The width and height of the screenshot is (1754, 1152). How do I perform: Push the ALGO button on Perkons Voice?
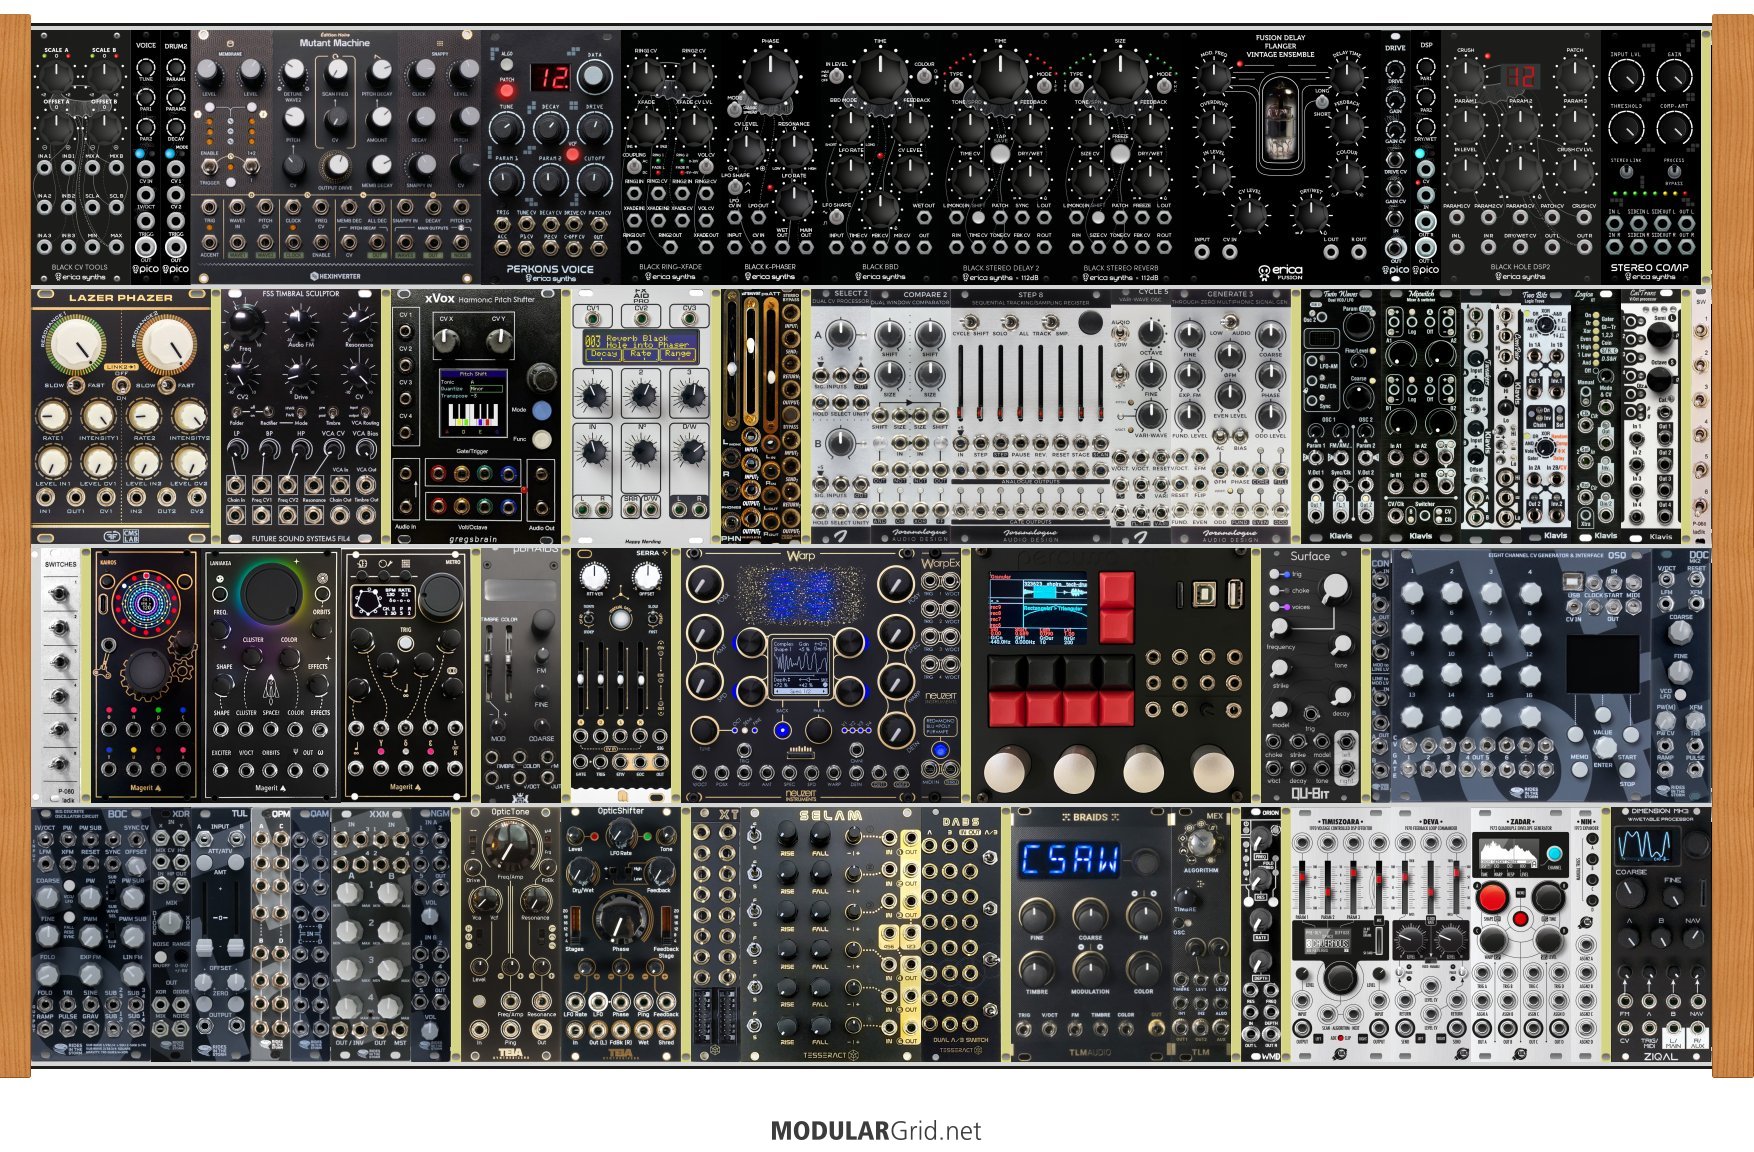pyautogui.click(x=507, y=67)
